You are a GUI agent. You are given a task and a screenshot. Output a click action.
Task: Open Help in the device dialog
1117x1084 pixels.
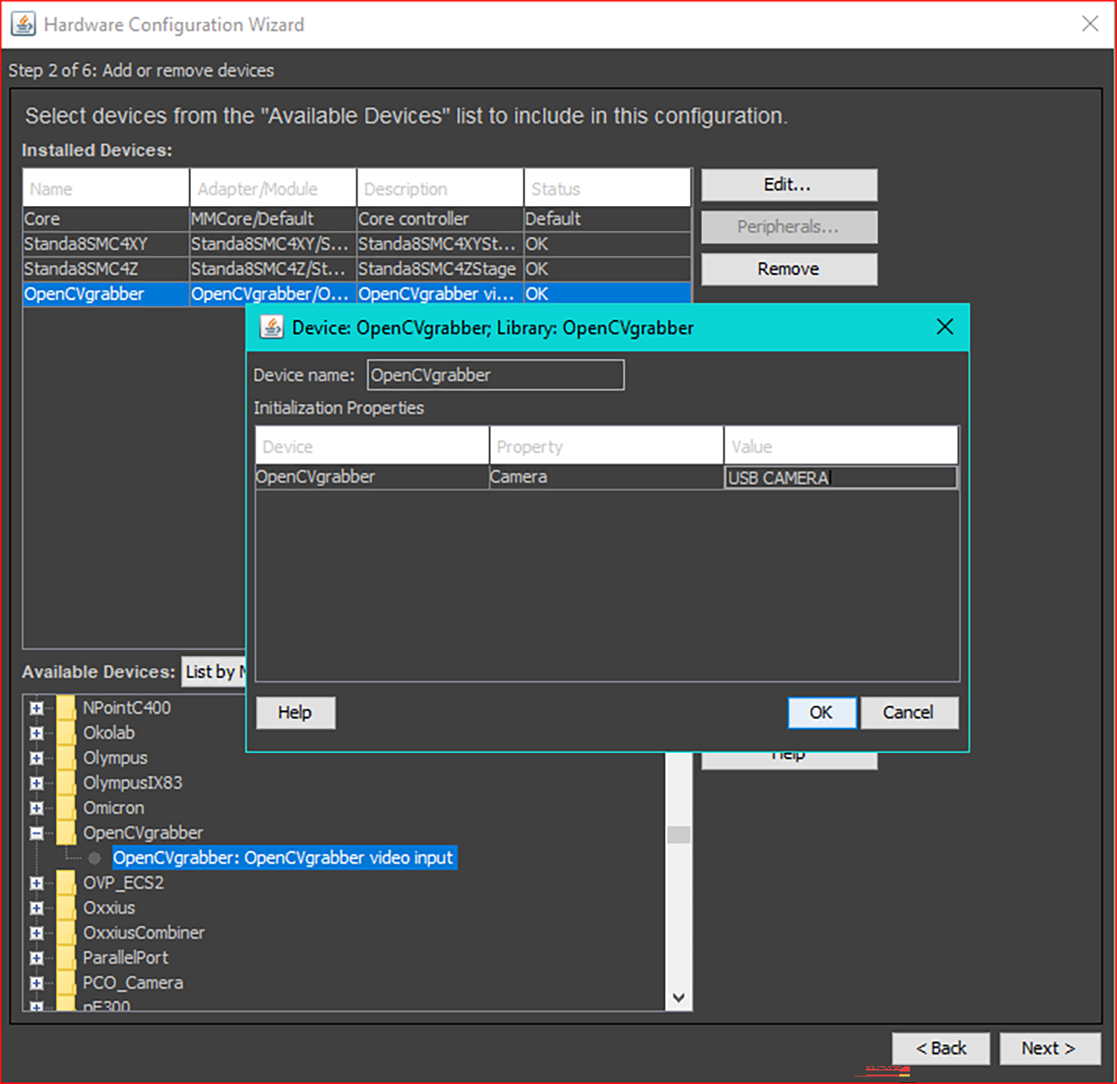295,713
